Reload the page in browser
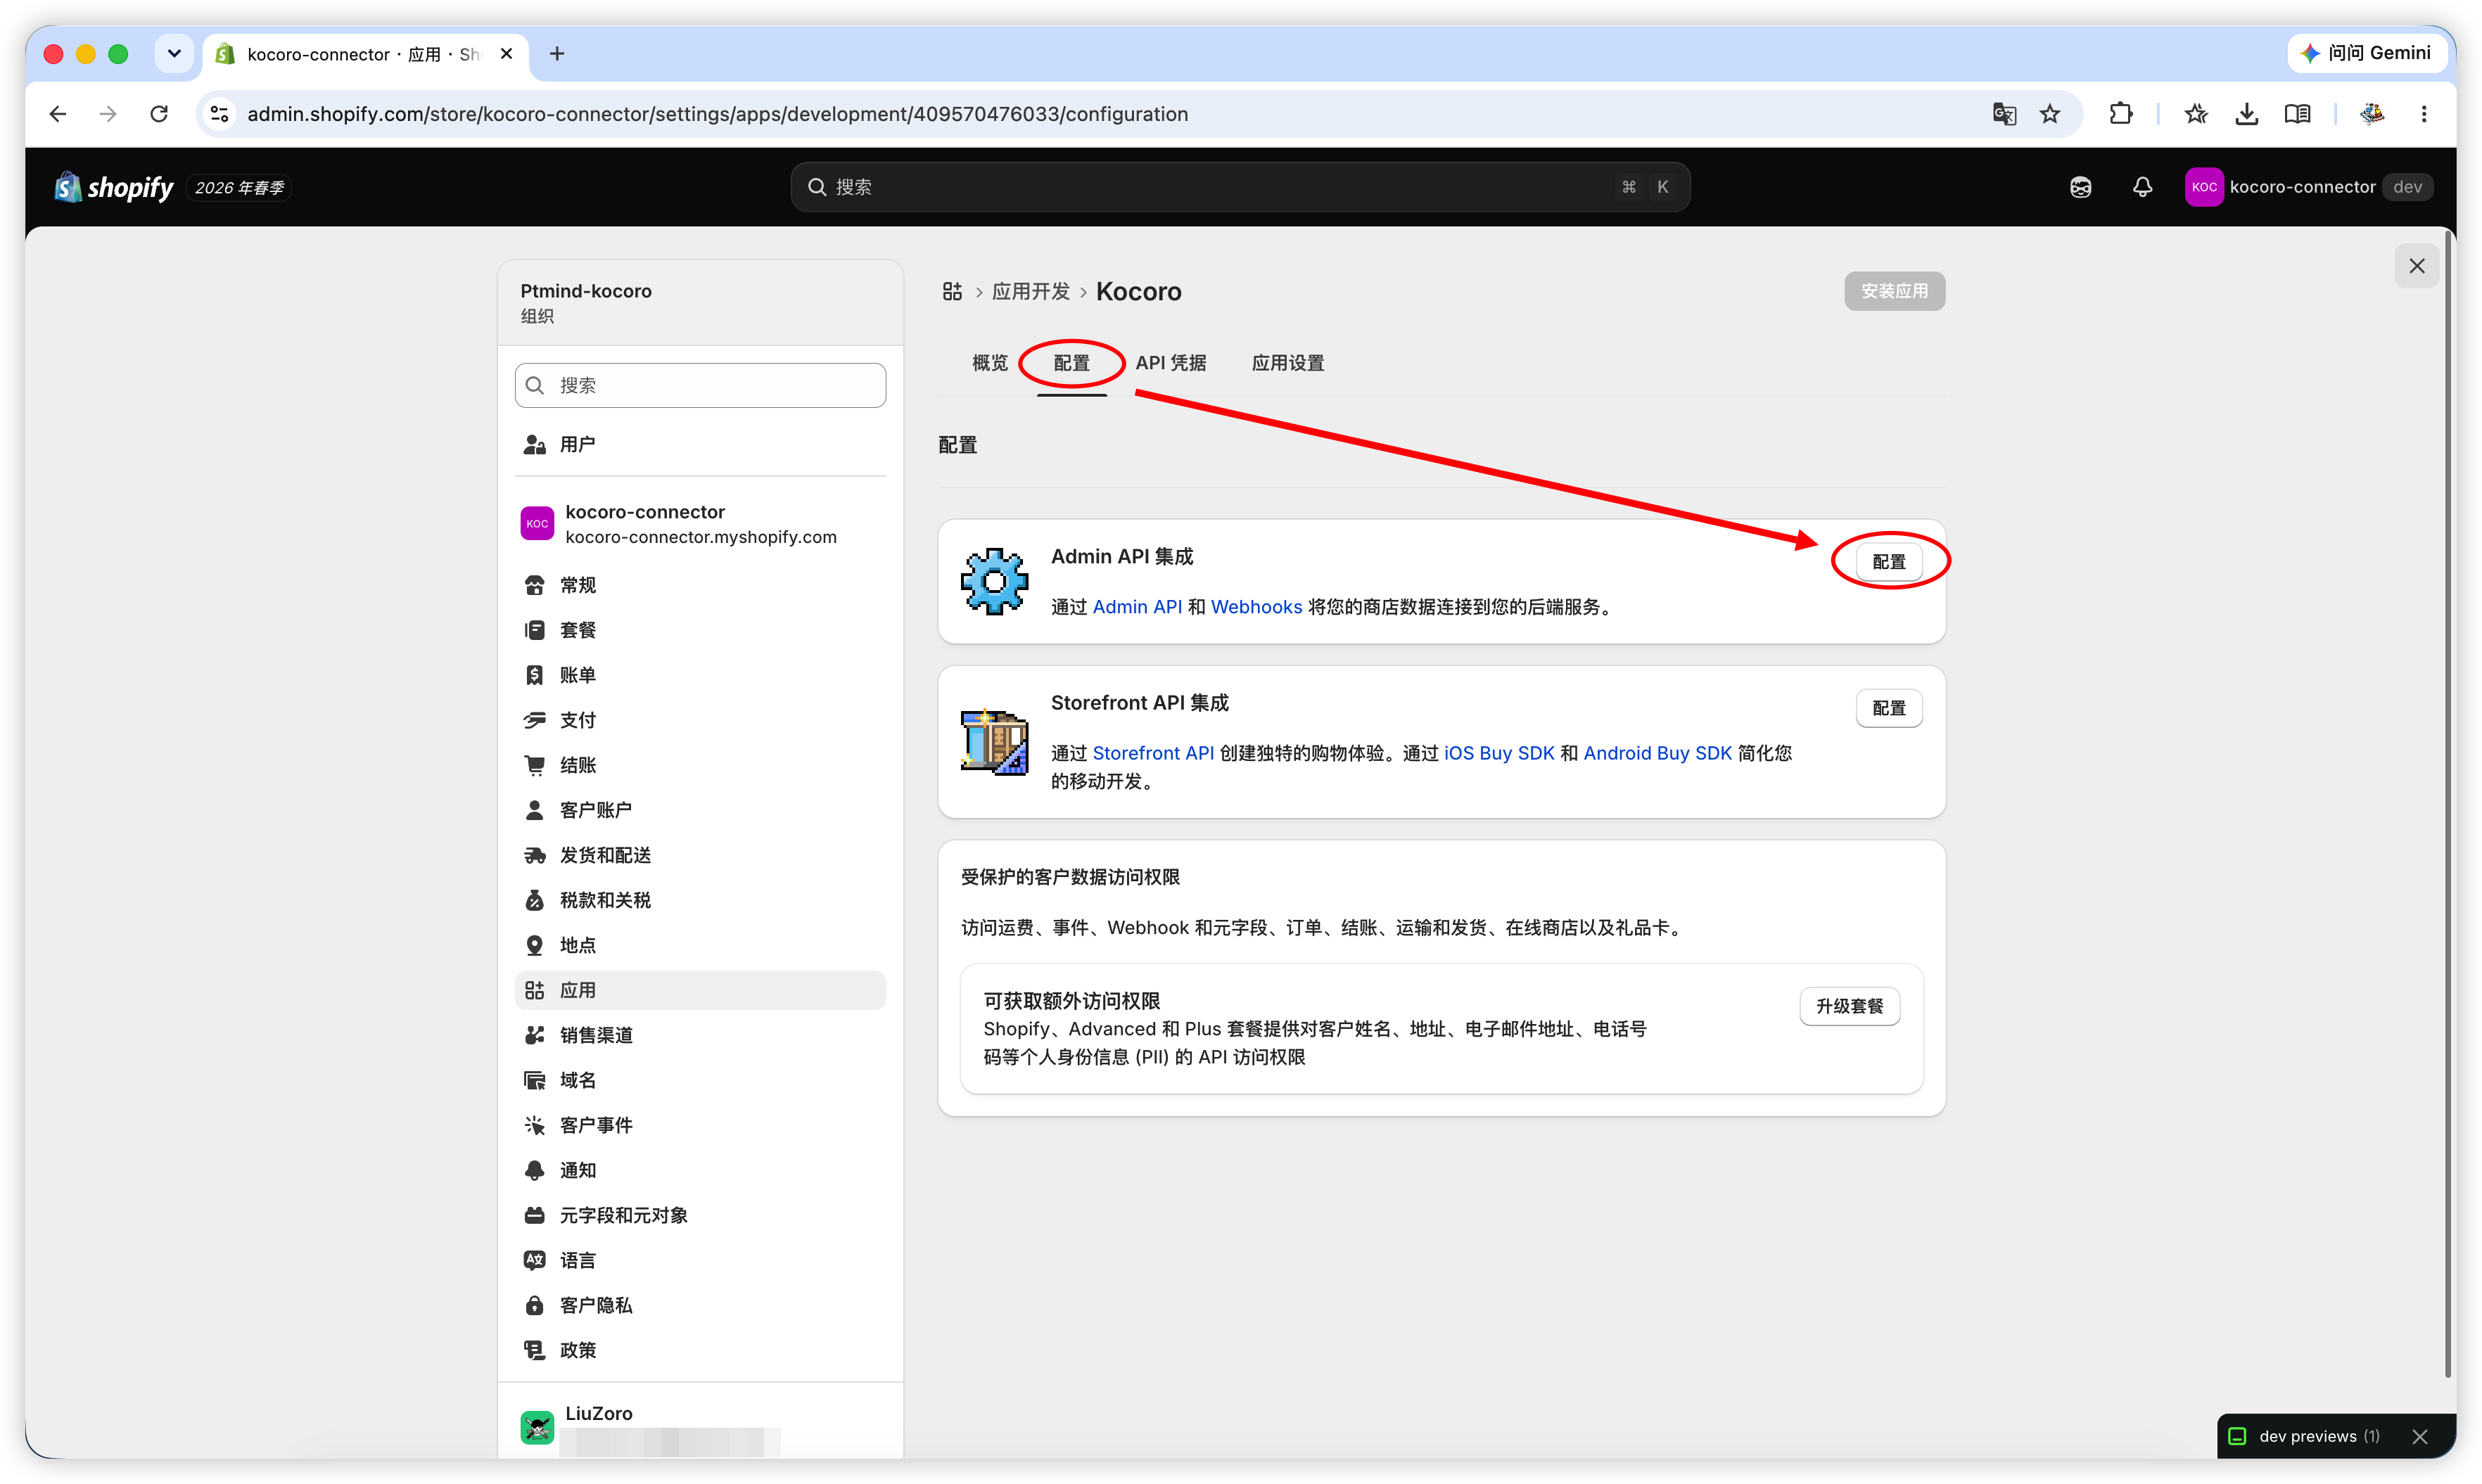The image size is (2482, 1484). pos(158,114)
